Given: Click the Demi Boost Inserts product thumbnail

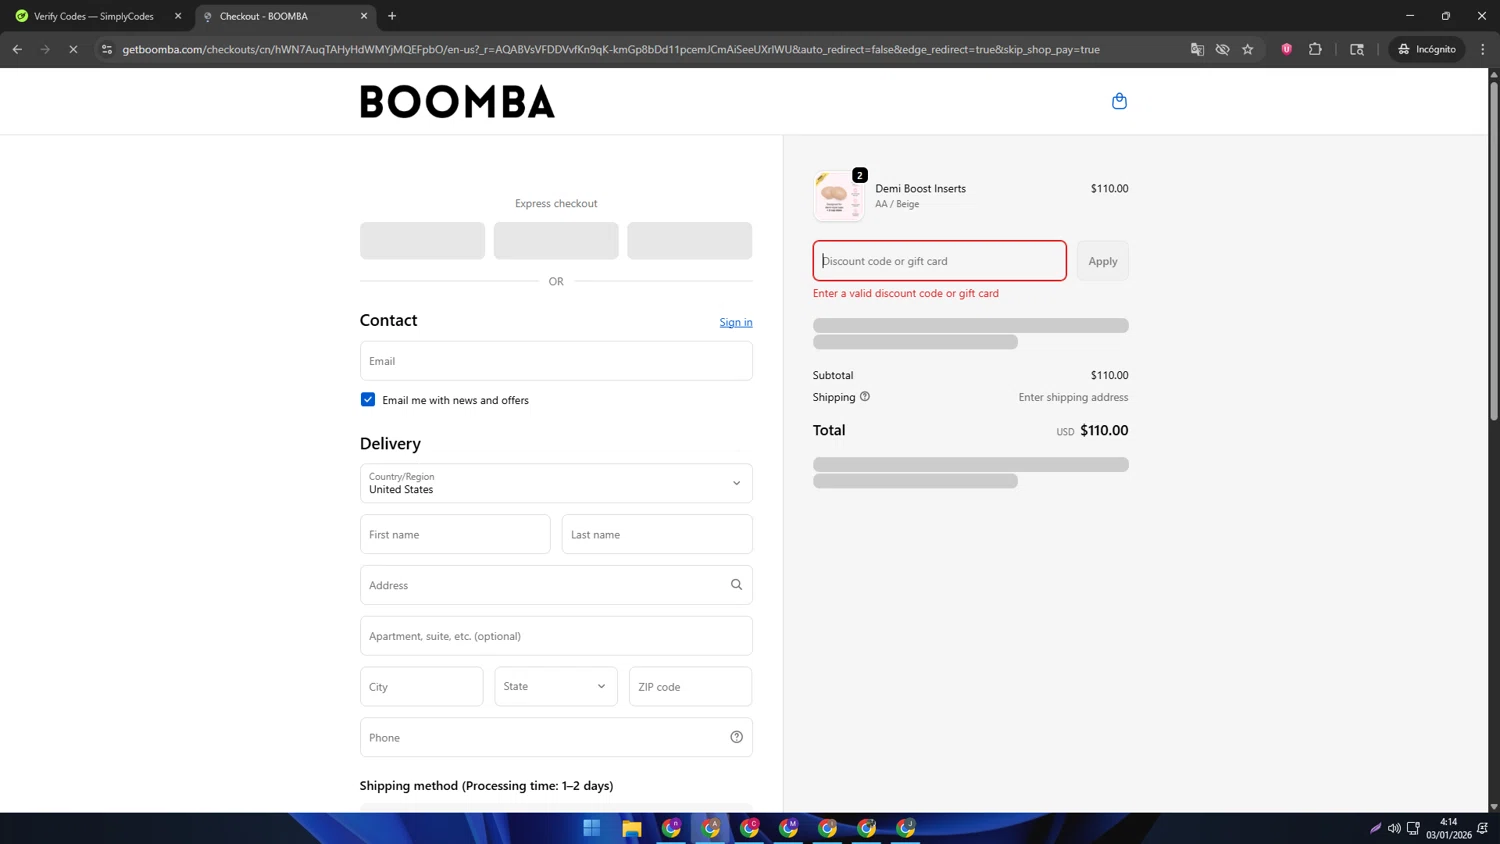Looking at the screenshot, I should [839, 196].
